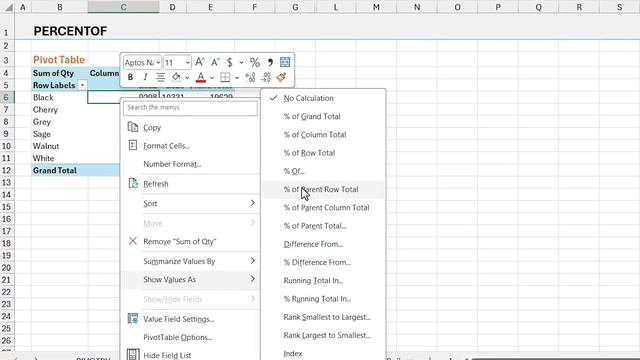Click the Search the menus field
Viewport: 640px width, 360px height.
click(x=190, y=108)
